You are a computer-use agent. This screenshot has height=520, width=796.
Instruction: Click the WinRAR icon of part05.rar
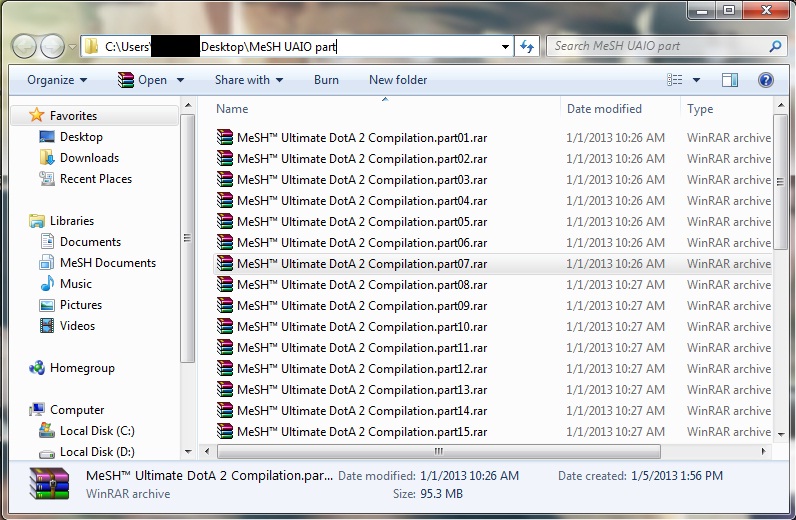tap(225, 221)
